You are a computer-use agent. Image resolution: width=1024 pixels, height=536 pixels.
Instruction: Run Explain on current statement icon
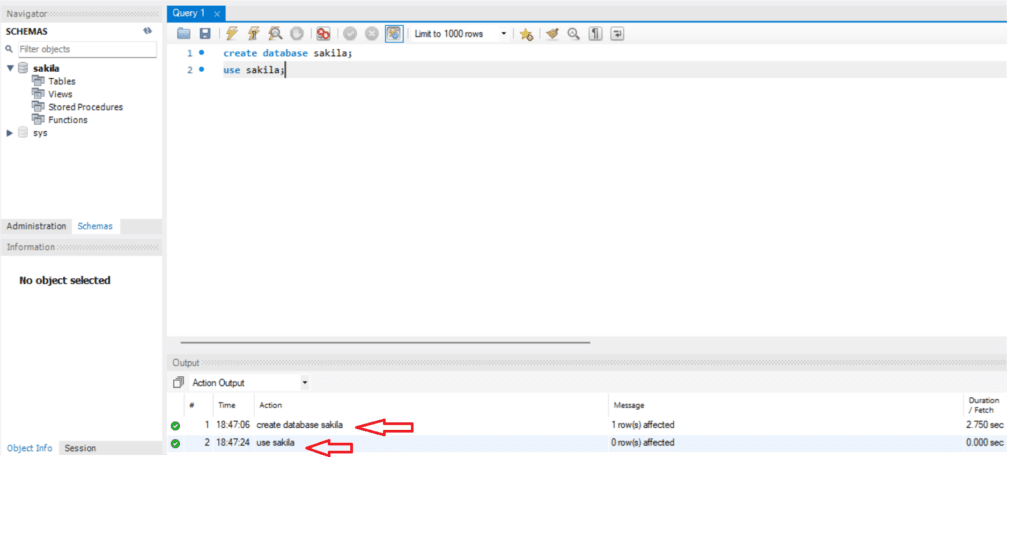tap(275, 33)
